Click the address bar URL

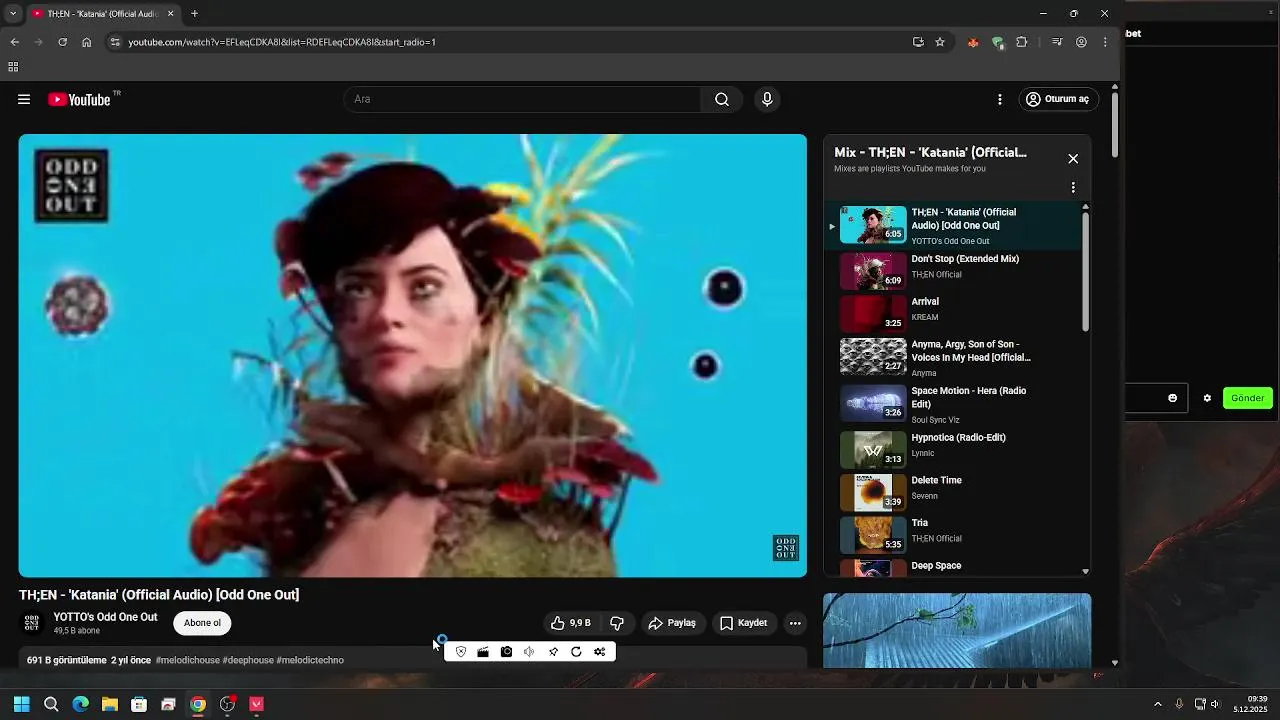(282, 42)
